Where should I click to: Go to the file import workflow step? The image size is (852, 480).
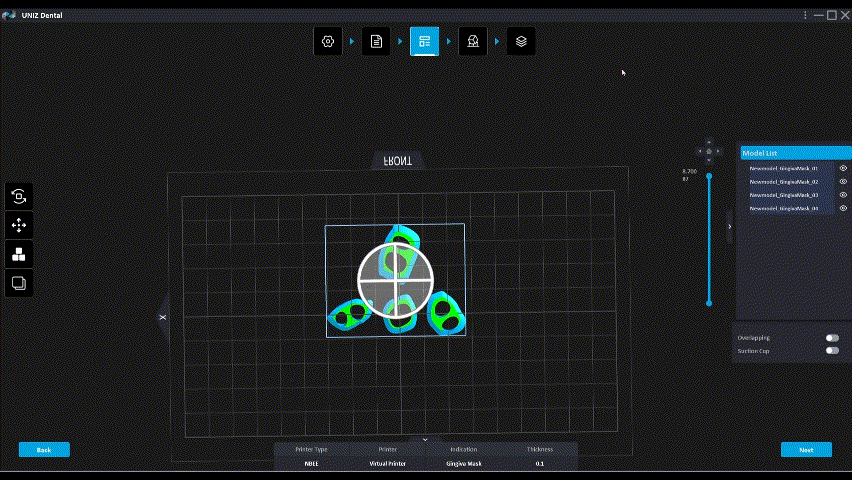point(376,41)
